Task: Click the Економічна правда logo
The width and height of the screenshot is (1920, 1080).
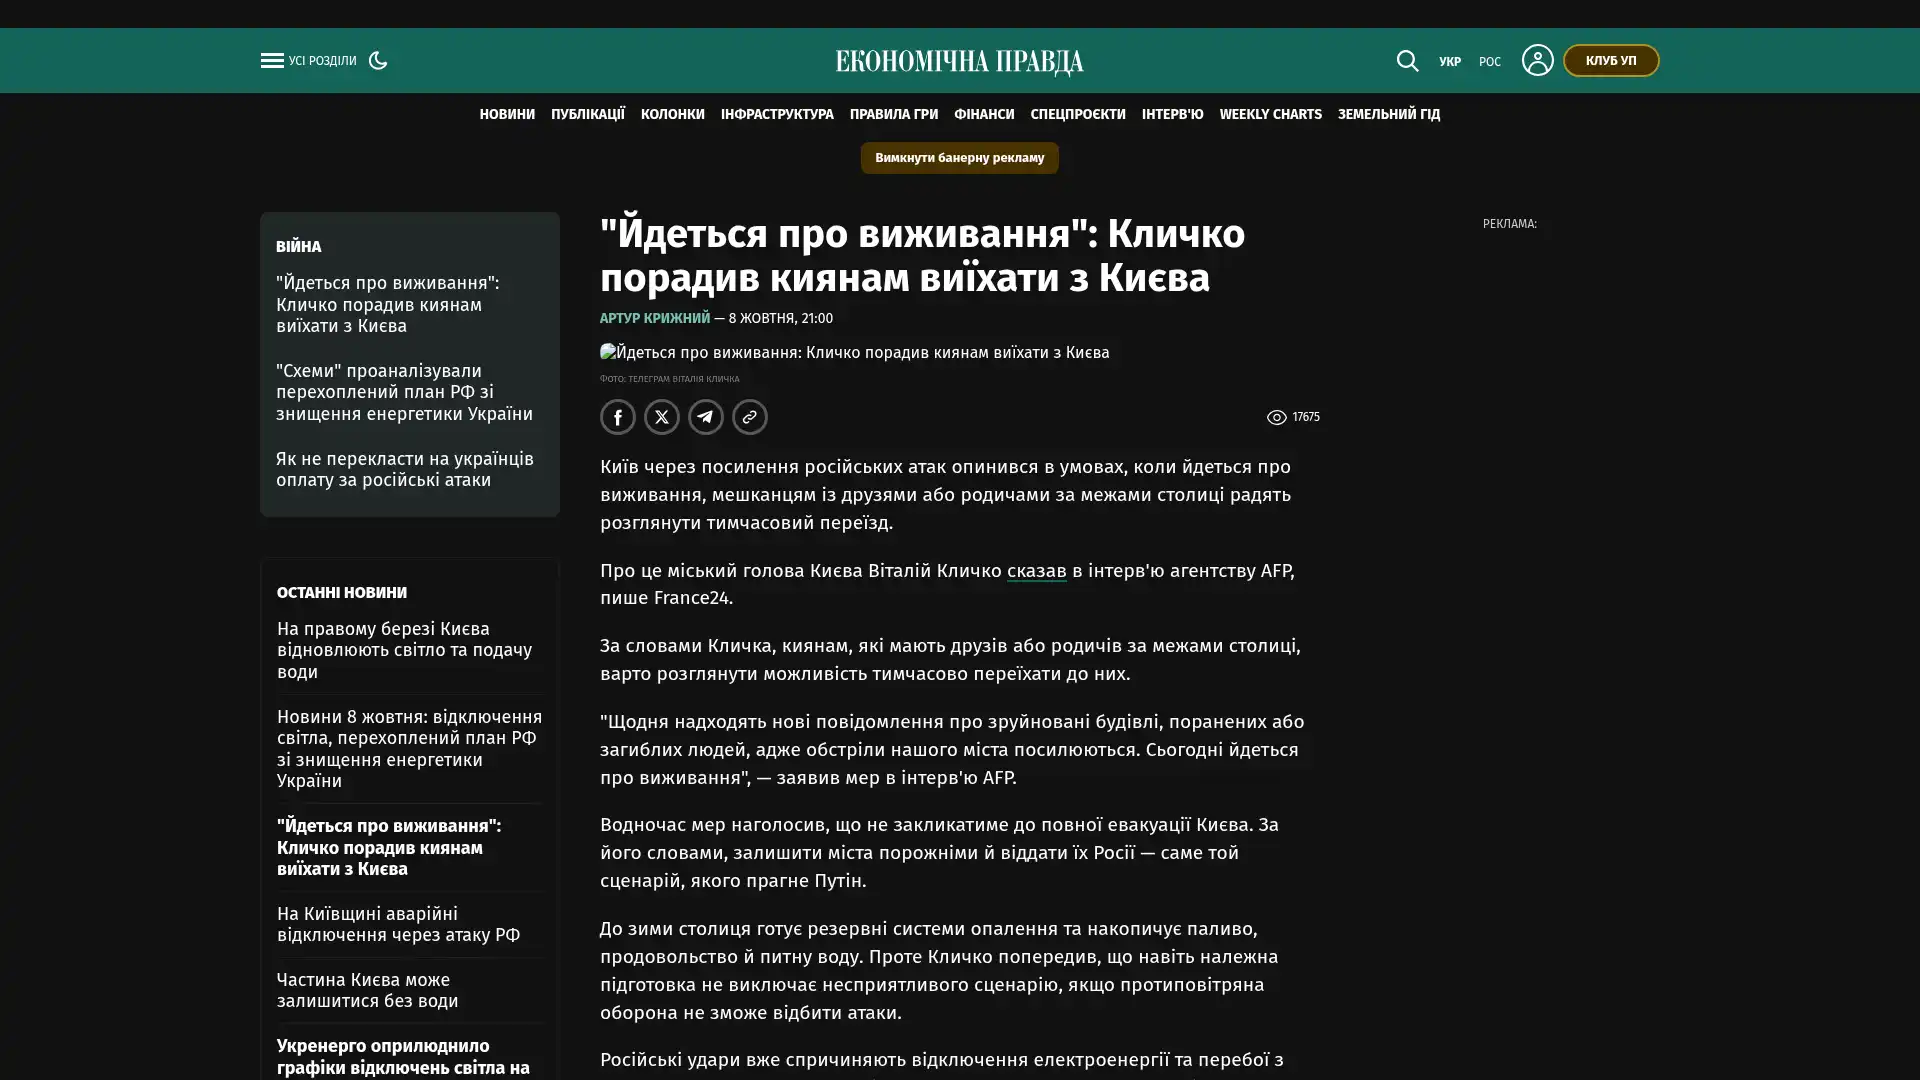Action: point(959,62)
